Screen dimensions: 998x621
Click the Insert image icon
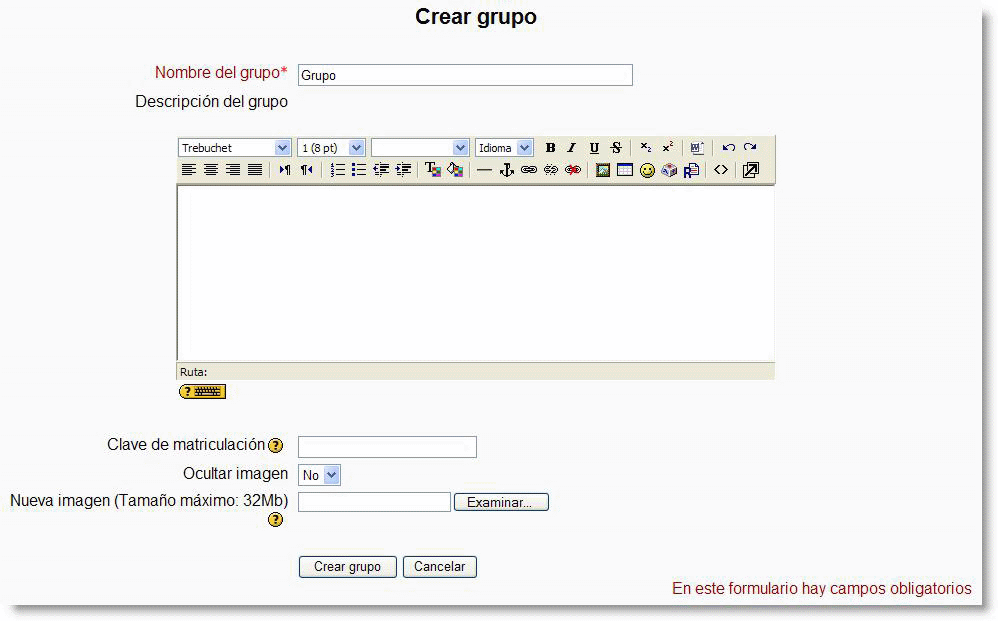(602, 170)
